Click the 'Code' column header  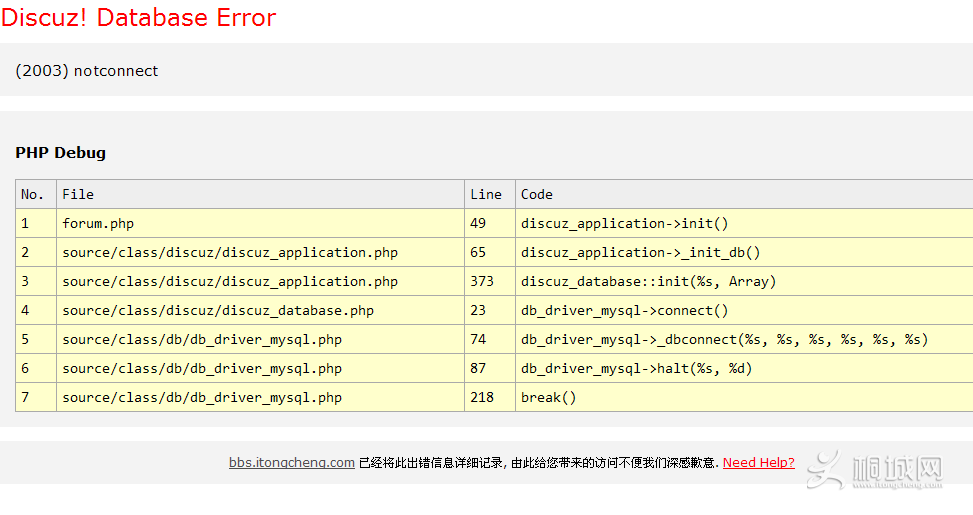coord(745,194)
